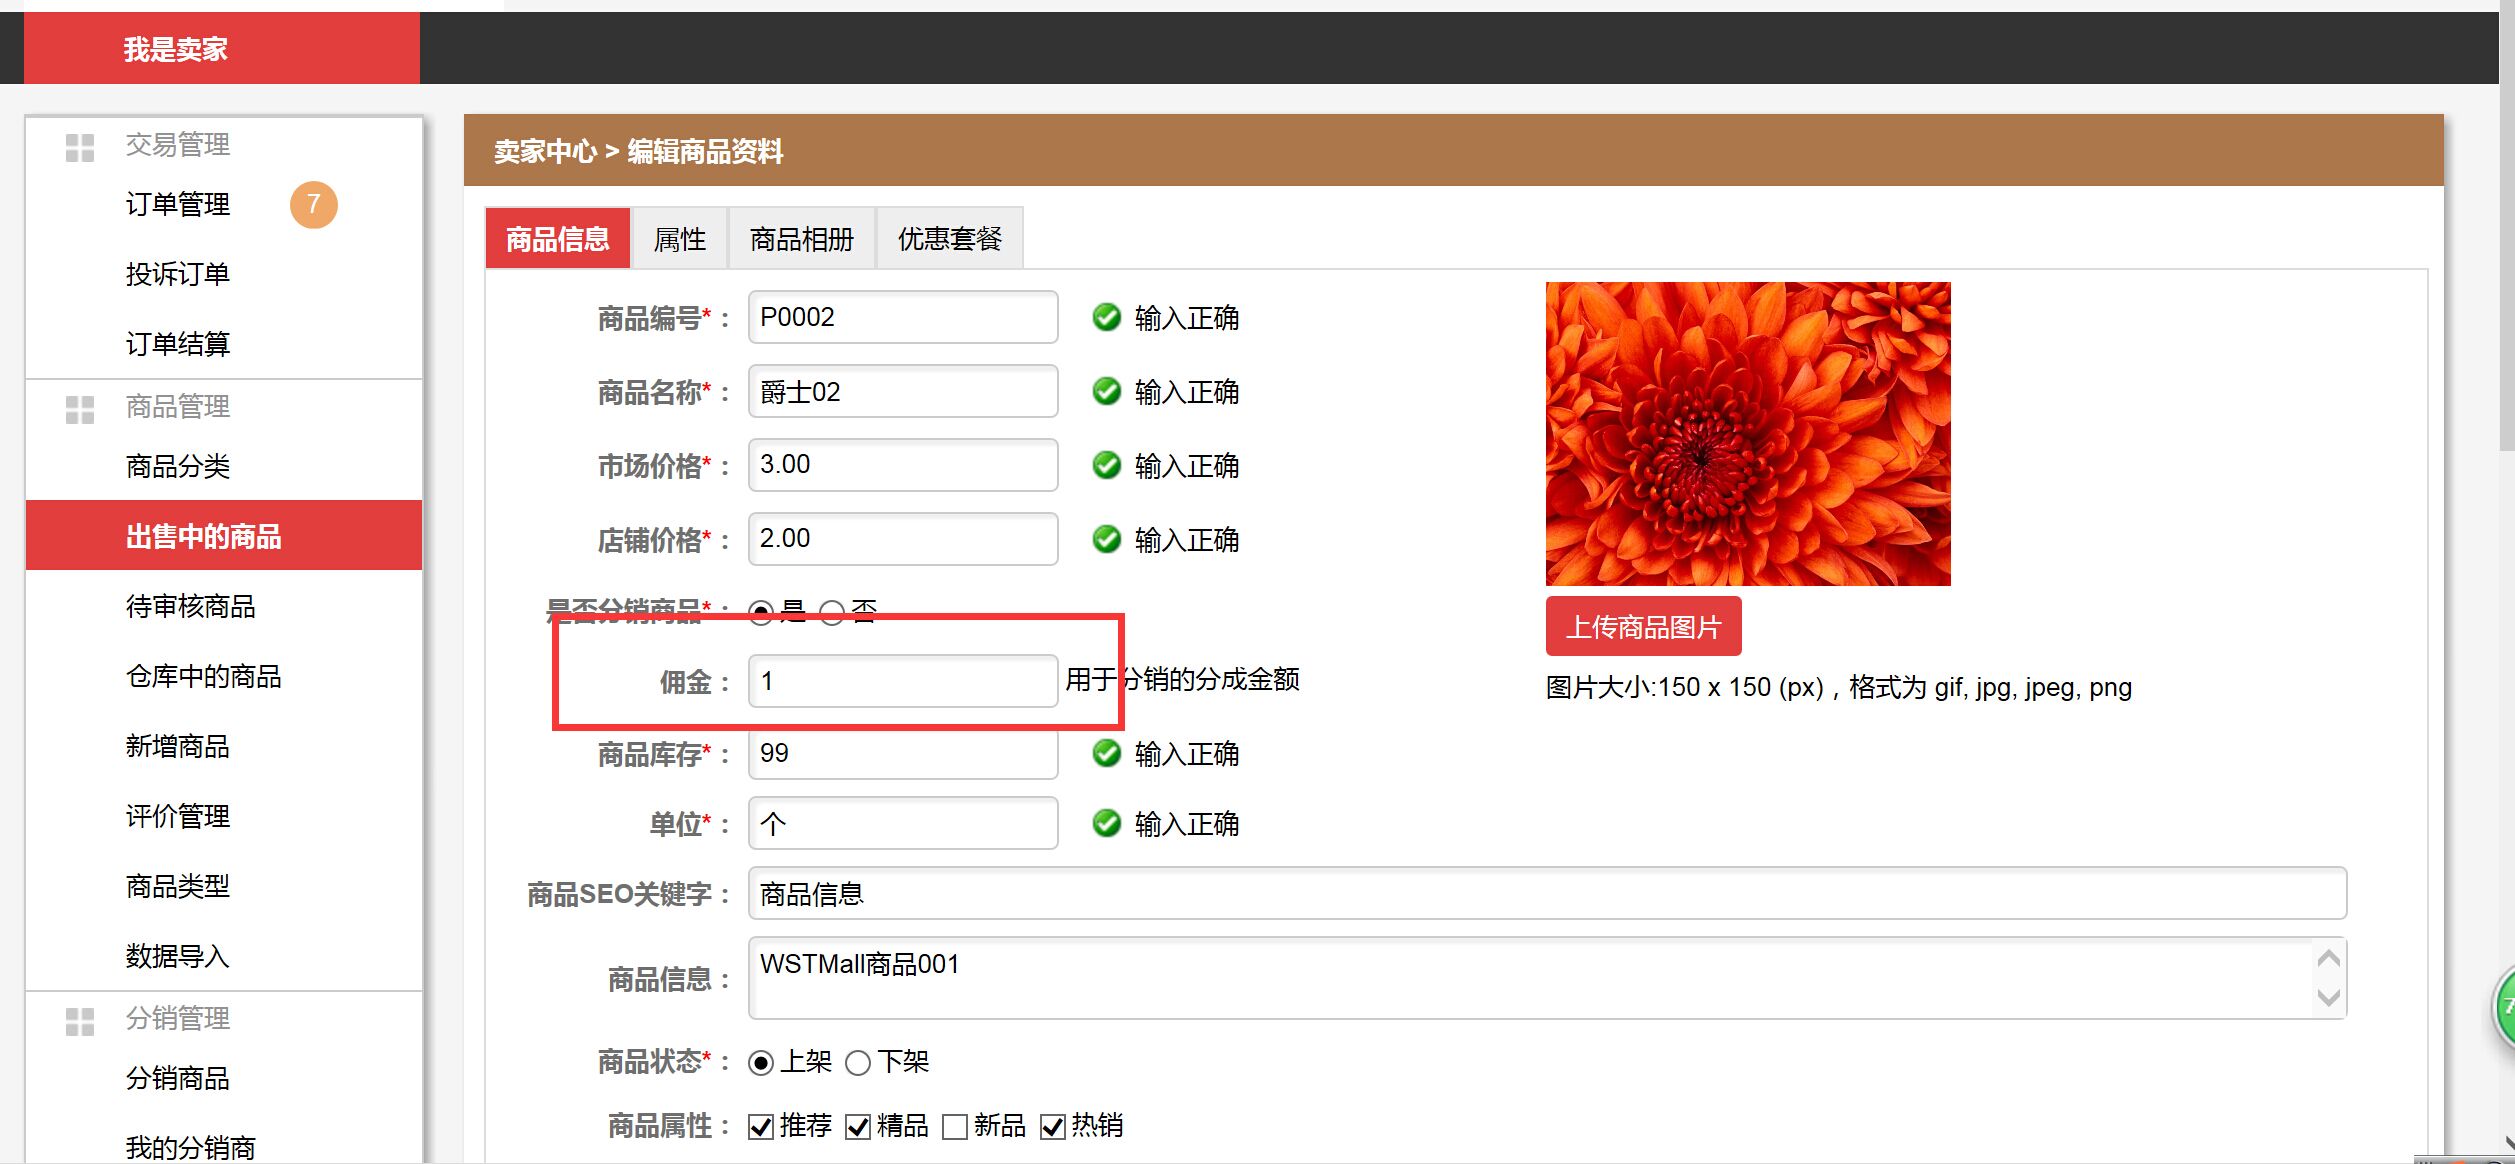Select 下架 product status radio
Image resolution: width=2515 pixels, height=1164 pixels.
[x=858, y=1063]
